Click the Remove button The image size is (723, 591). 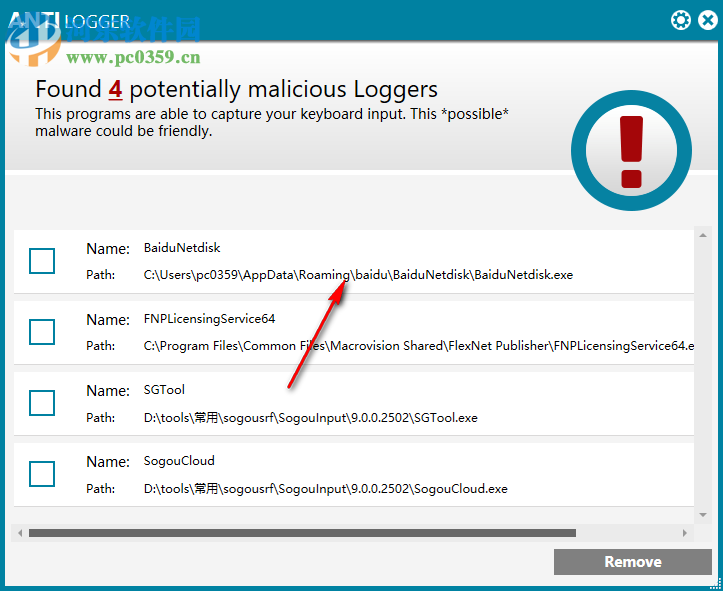(633, 561)
